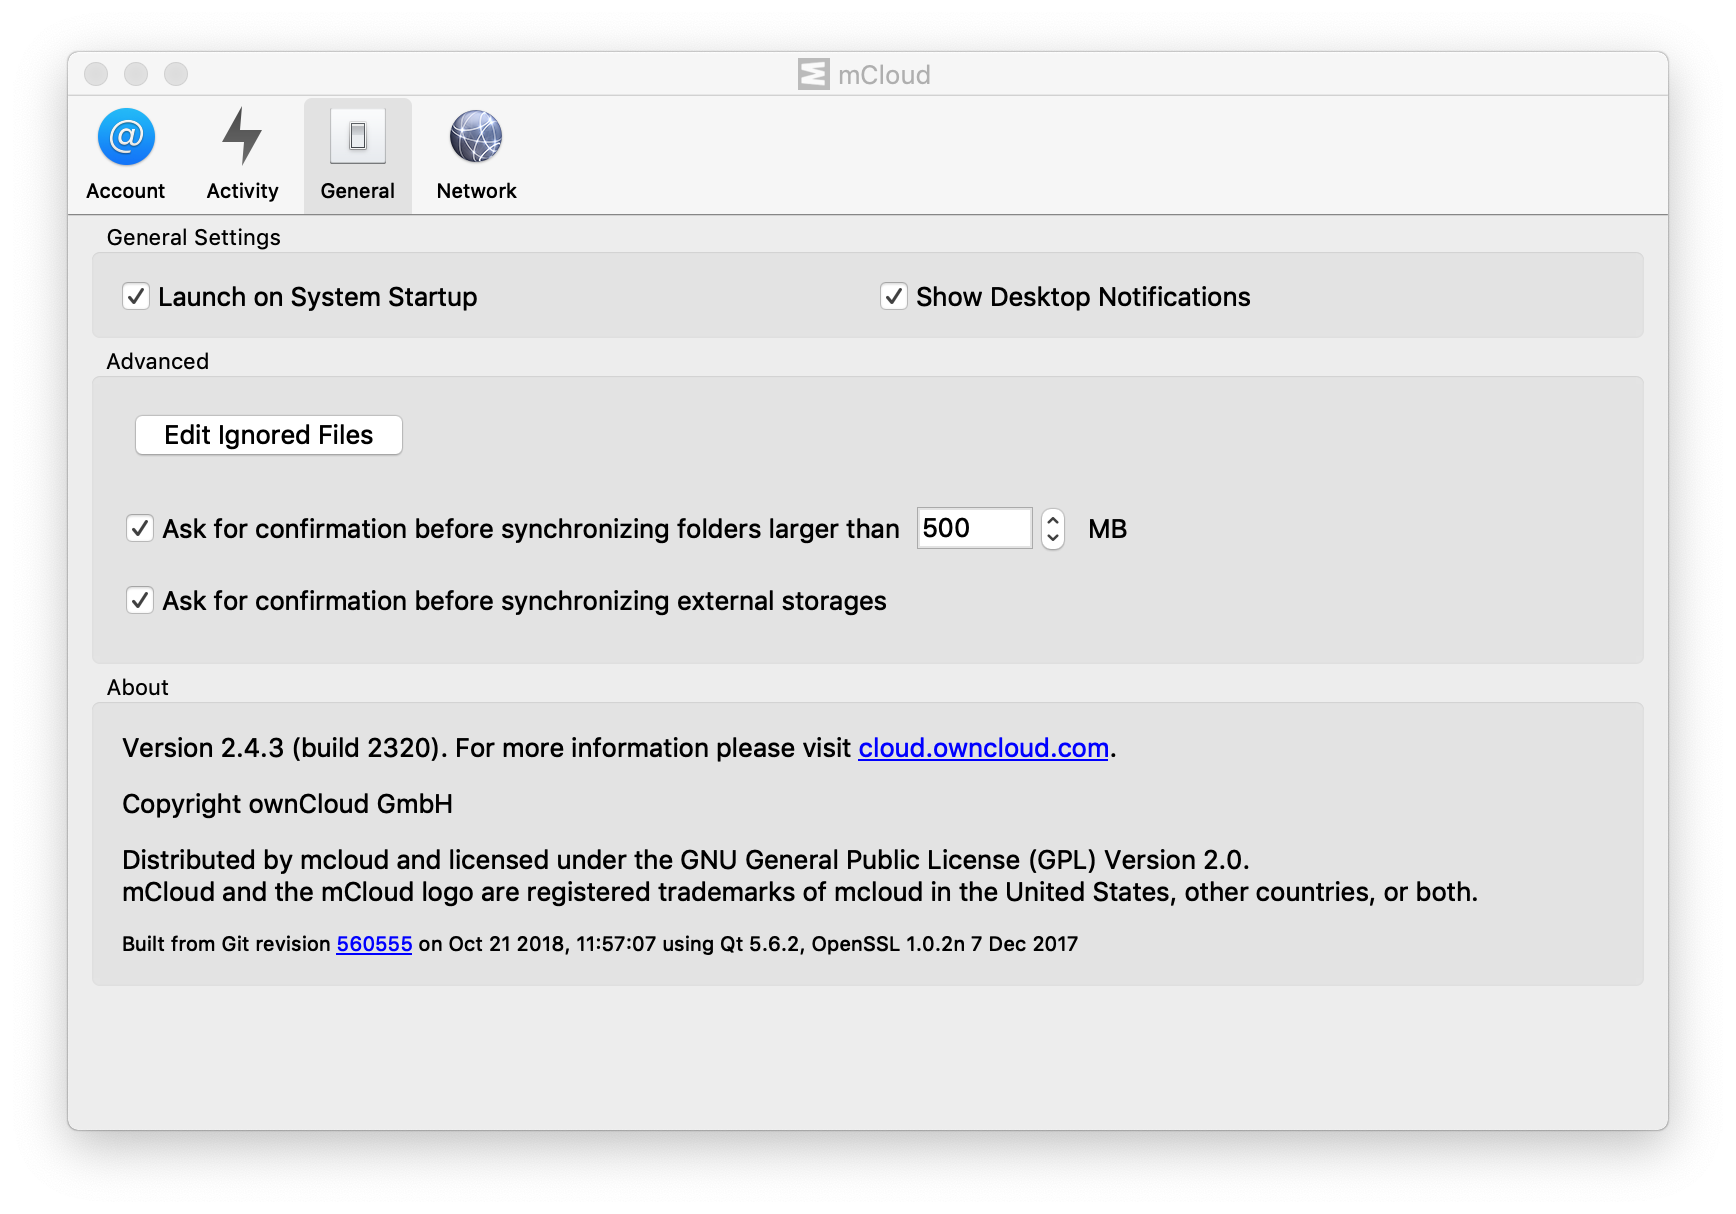Click the Account tab label
This screenshot has width=1736, height=1214.
point(126,191)
